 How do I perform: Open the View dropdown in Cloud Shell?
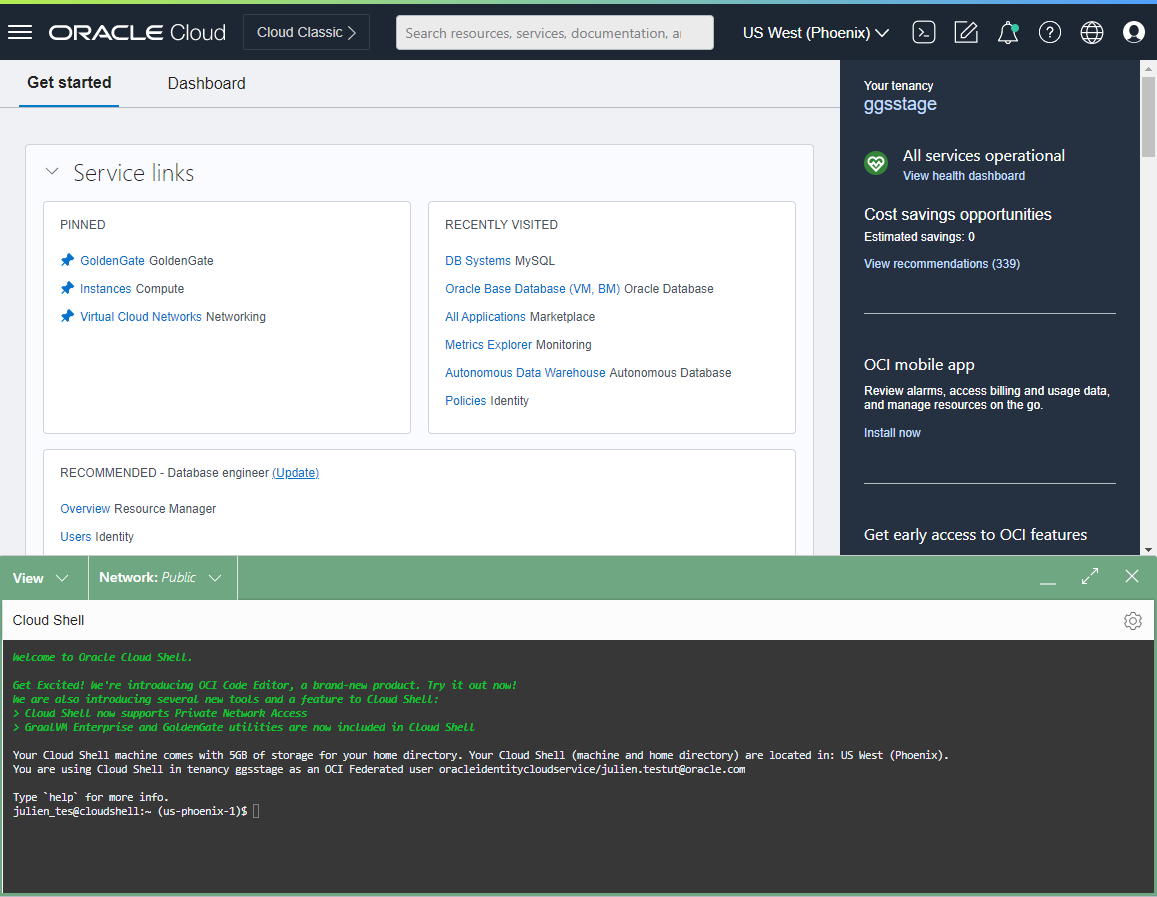tap(40, 577)
